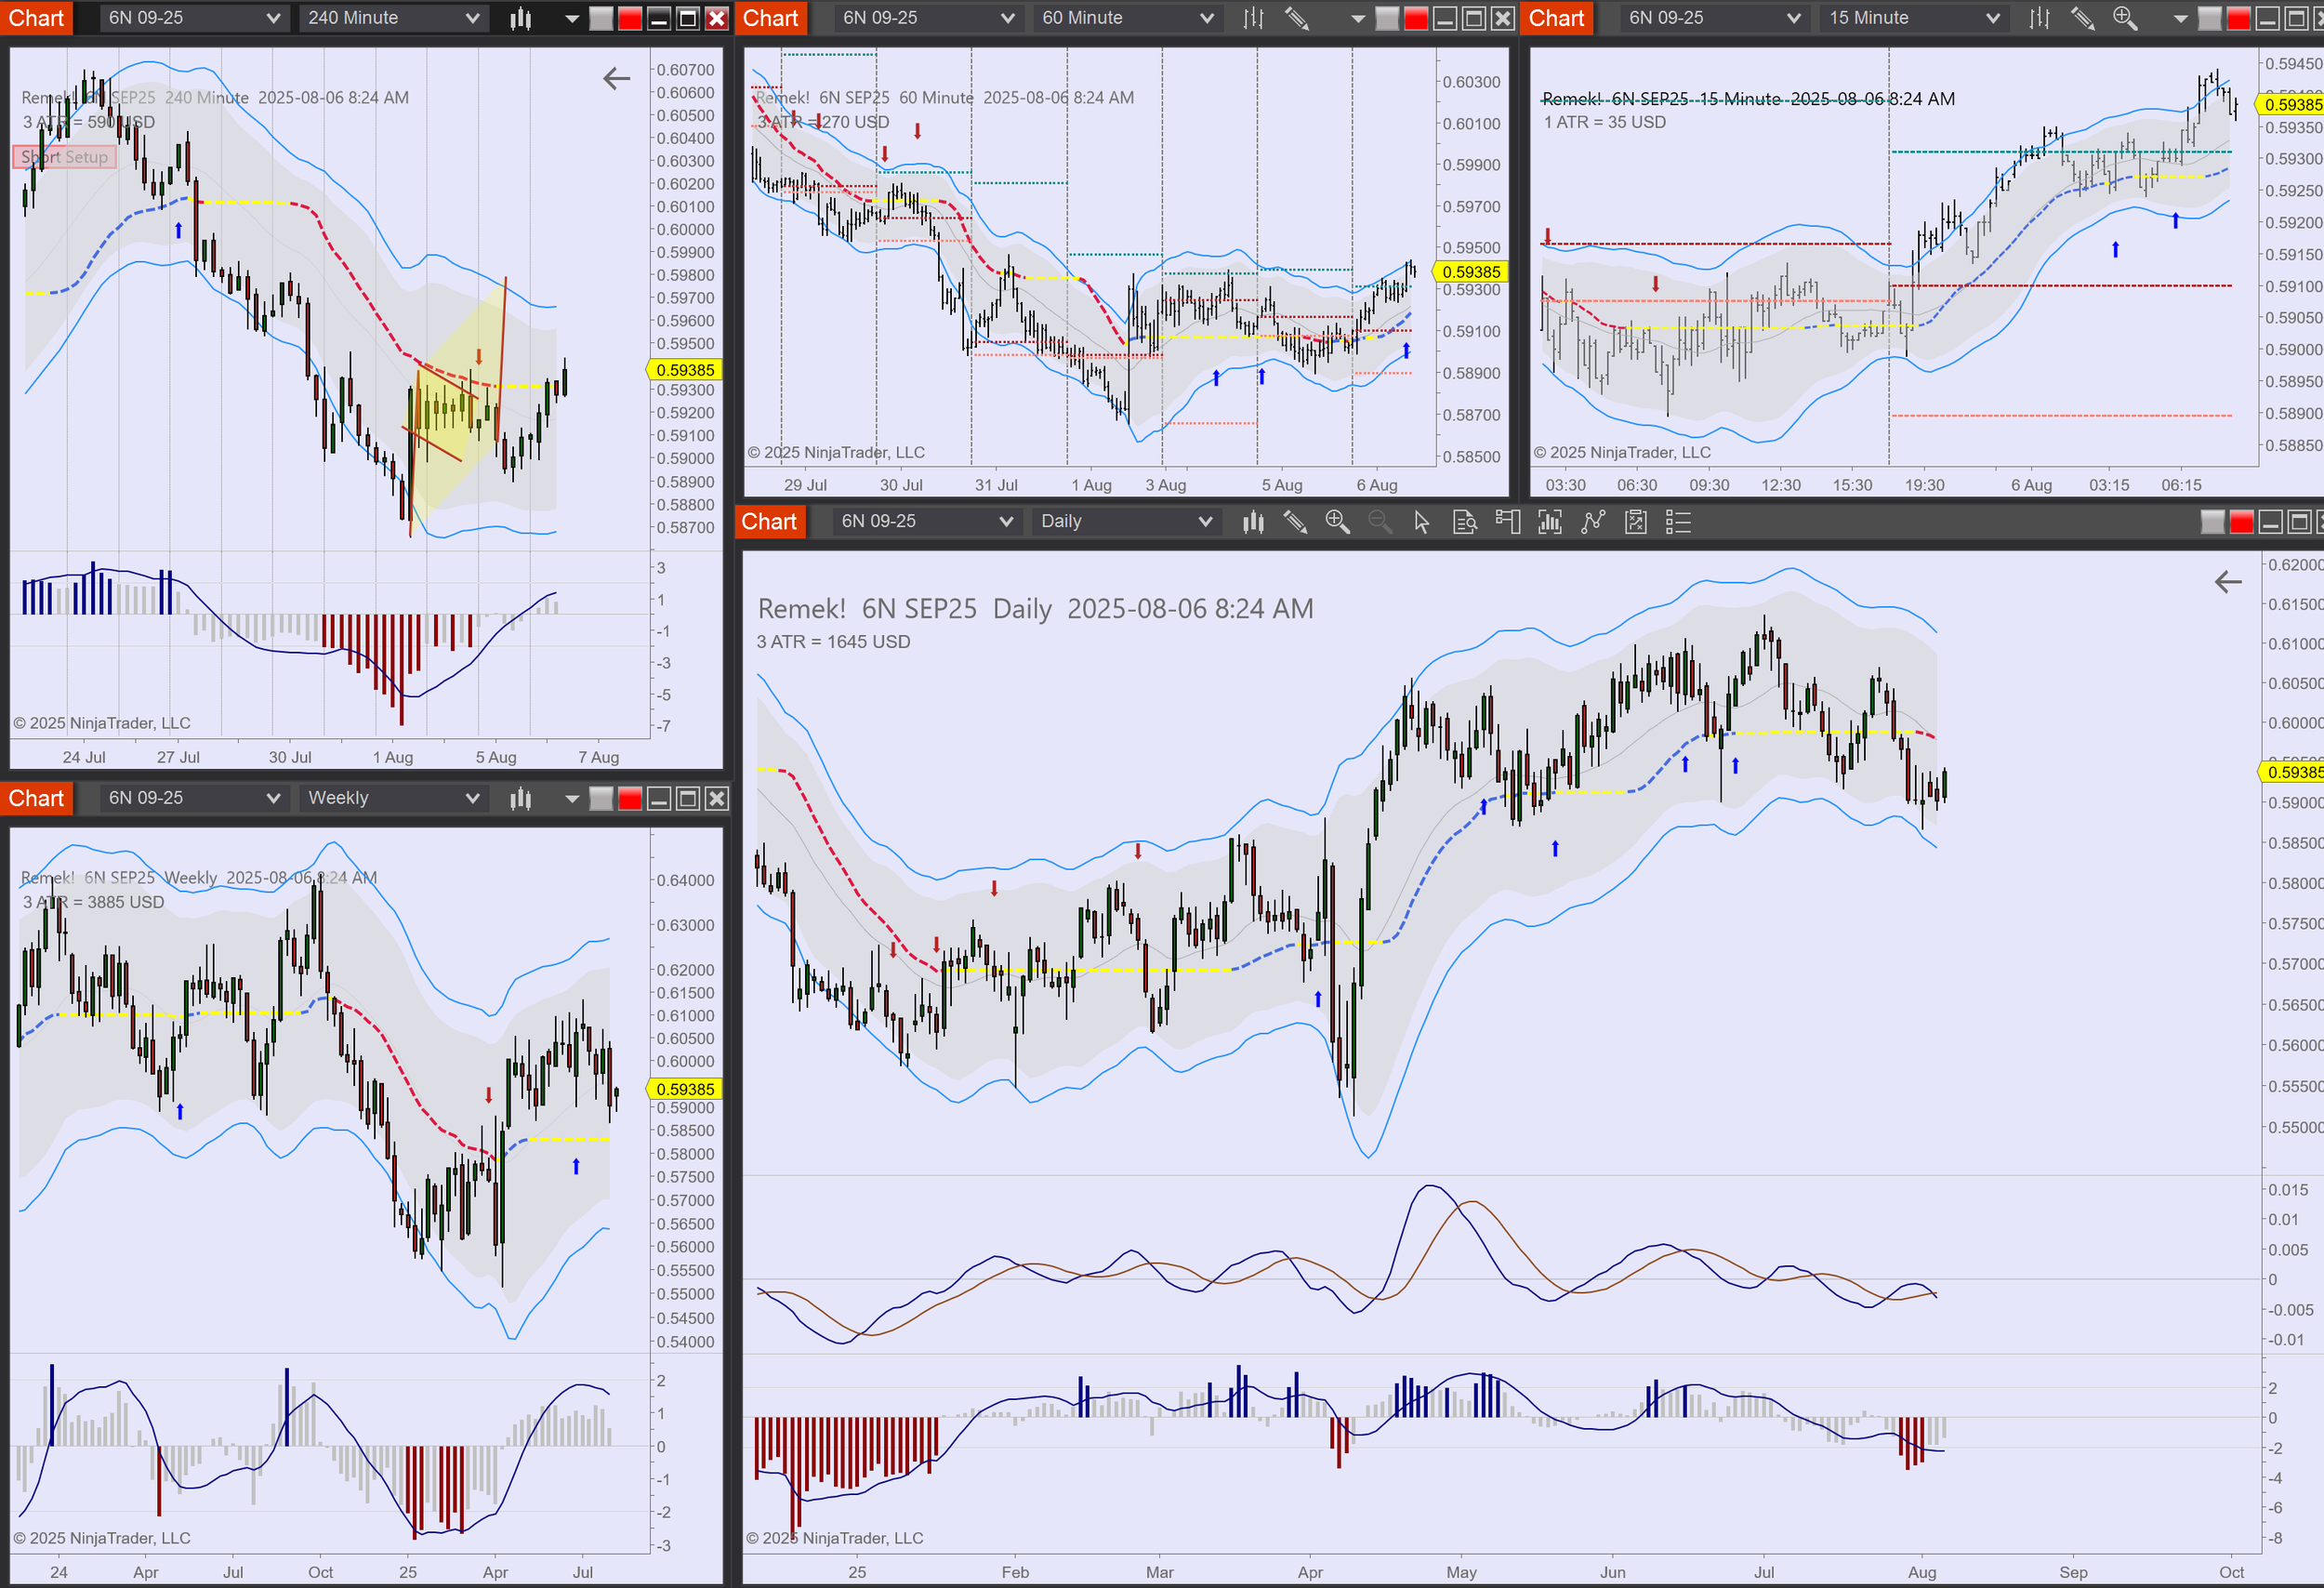The image size is (2324, 1588).
Task: Click the 0.59385 price marker on 60 Minute chart
Action: [x=1470, y=272]
